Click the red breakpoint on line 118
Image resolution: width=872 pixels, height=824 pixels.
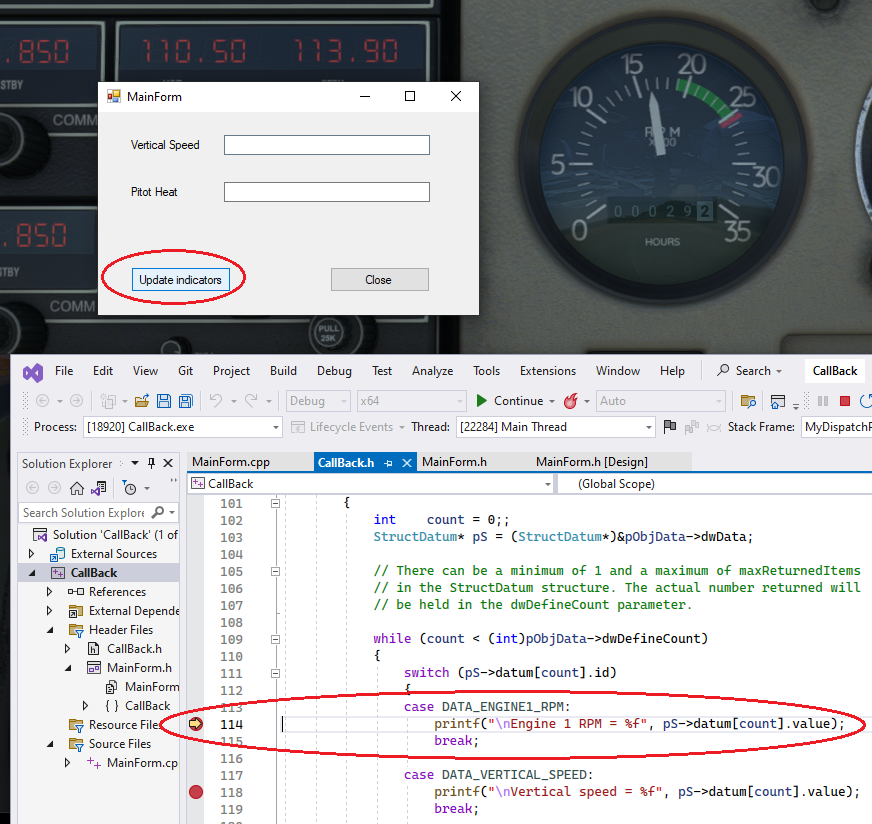(196, 792)
